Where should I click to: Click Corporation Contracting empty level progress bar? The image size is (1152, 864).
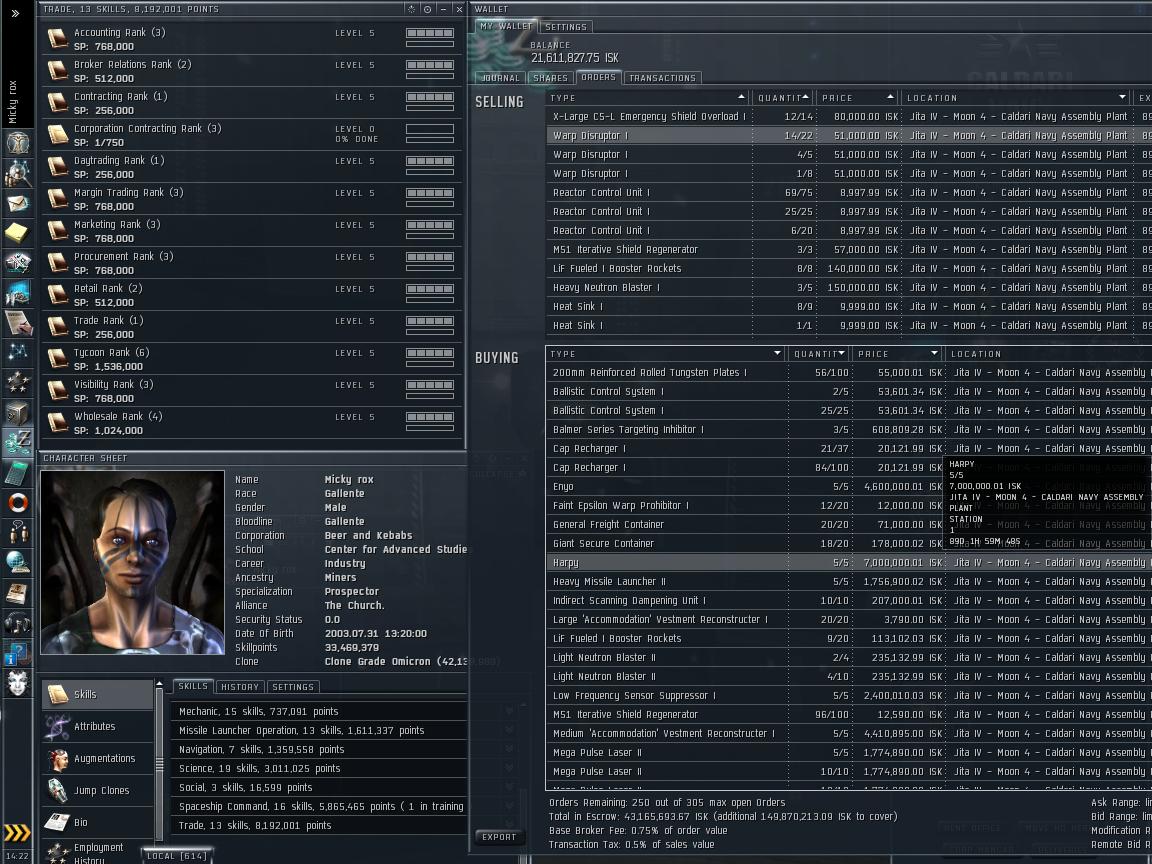(x=430, y=129)
